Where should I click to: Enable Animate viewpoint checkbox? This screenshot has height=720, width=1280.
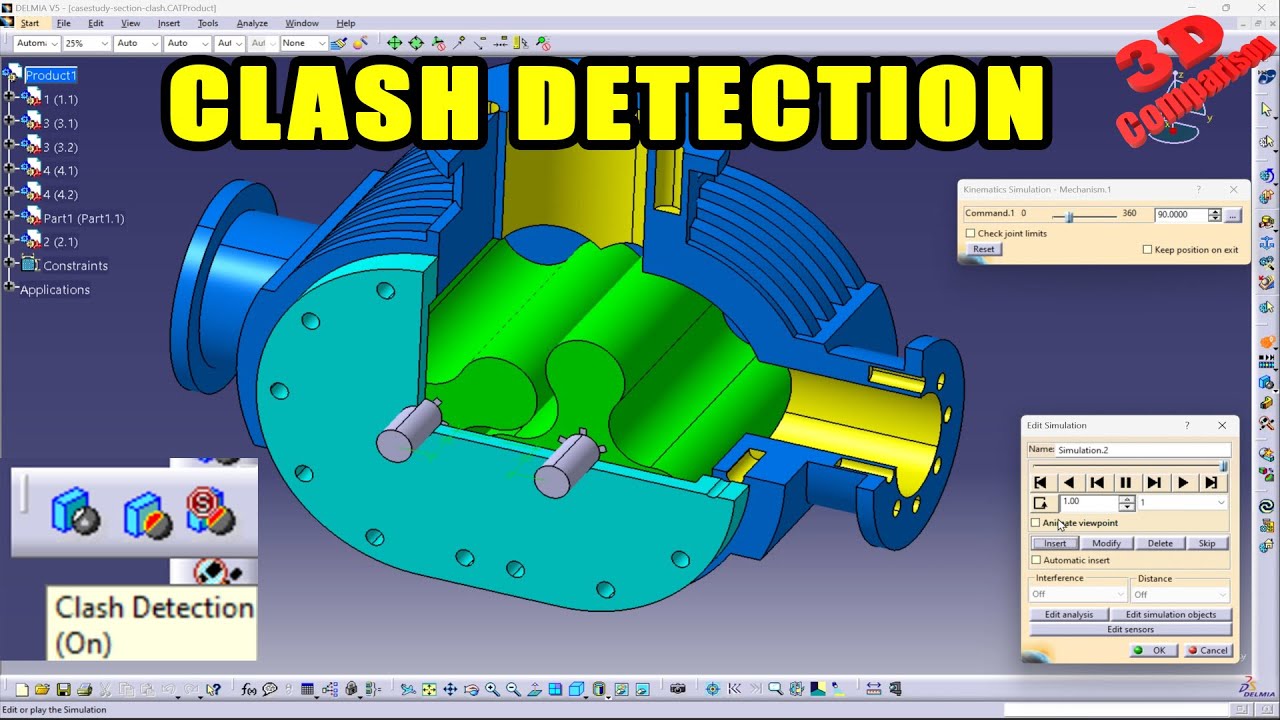click(x=1035, y=522)
